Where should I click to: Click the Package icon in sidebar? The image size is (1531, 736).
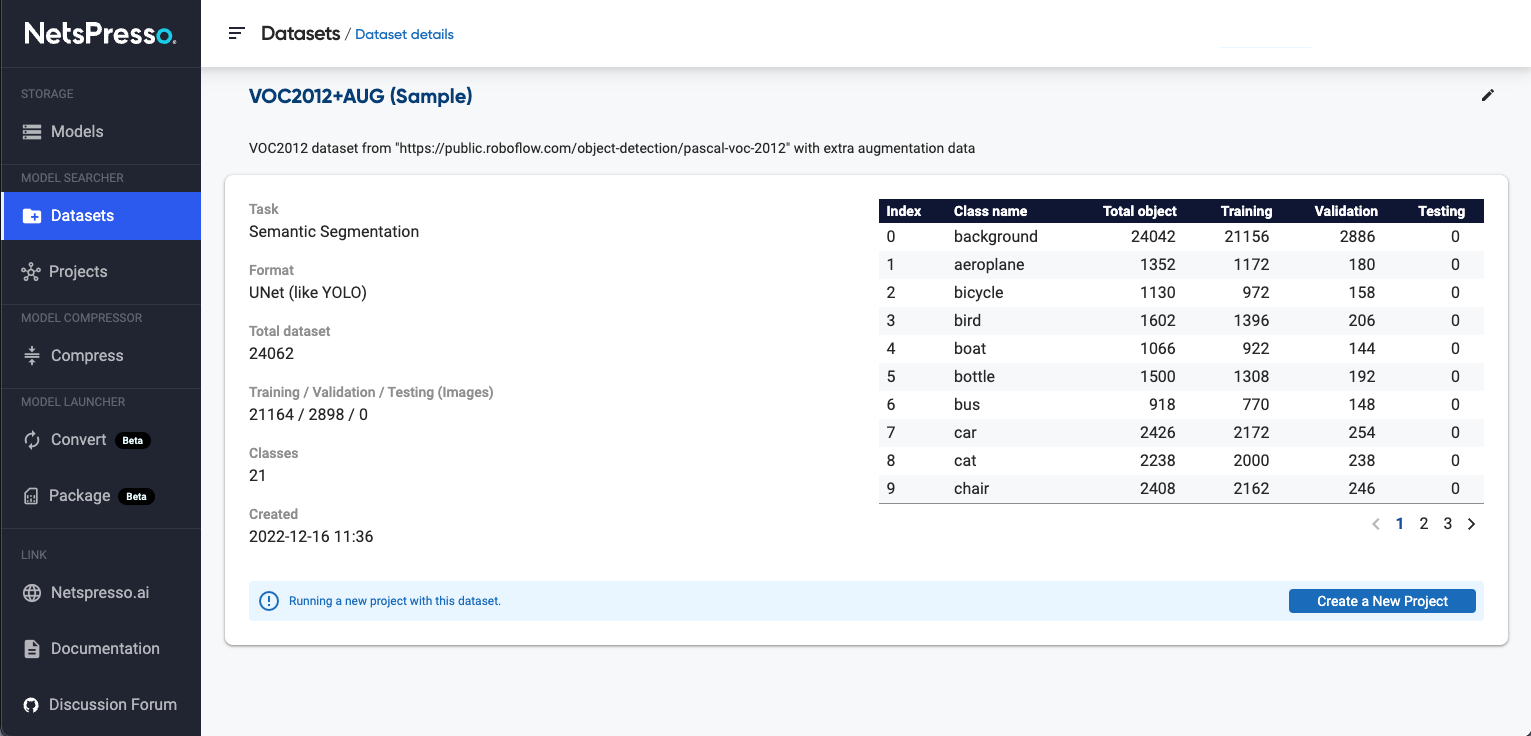(31, 496)
